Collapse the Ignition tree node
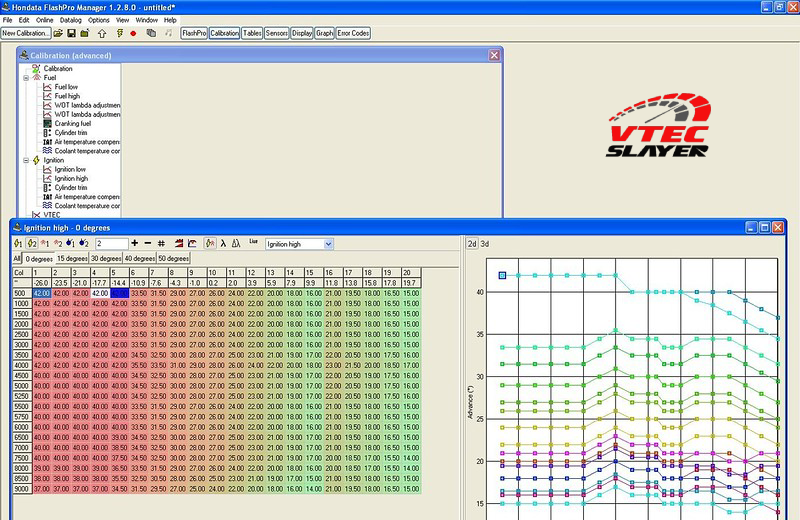This screenshot has height=520, width=800. click(x=27, y=159)
